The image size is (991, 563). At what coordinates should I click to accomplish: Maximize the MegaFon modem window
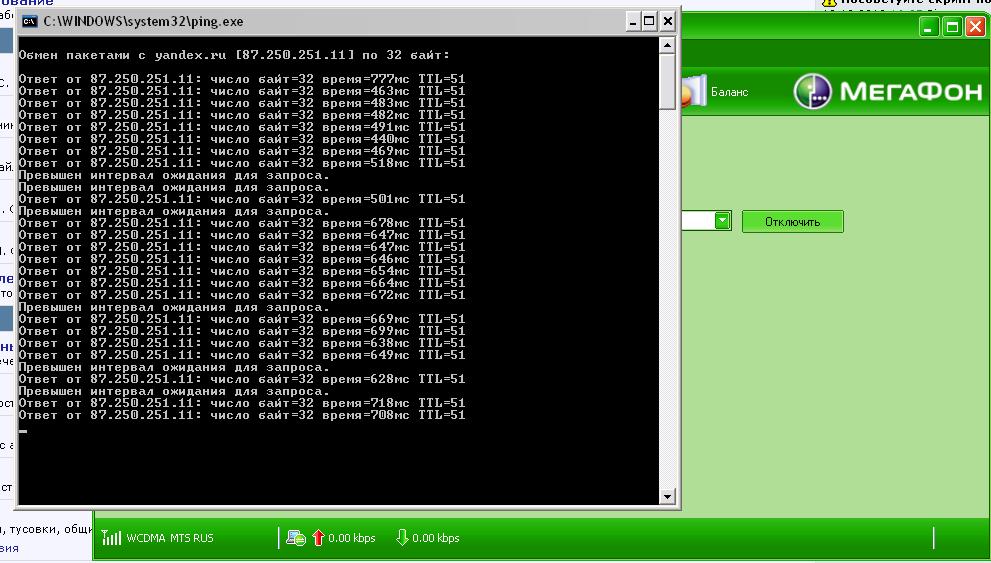coord(952,27)
